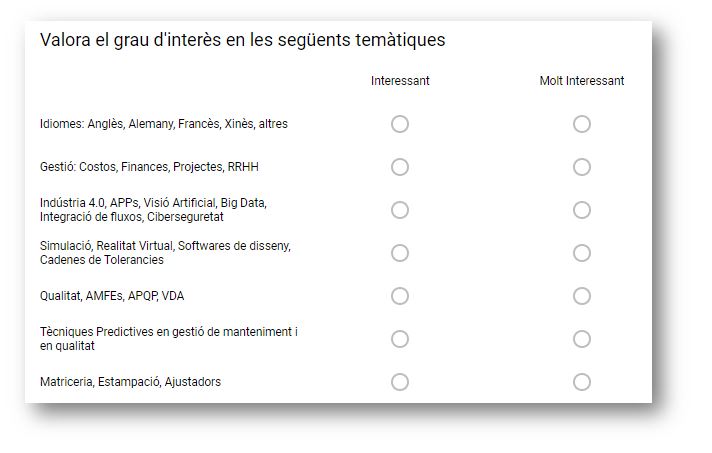Choose Molt Interessant for Simulació row
This screenshot has width=712, height=453.
pos(582,253)
